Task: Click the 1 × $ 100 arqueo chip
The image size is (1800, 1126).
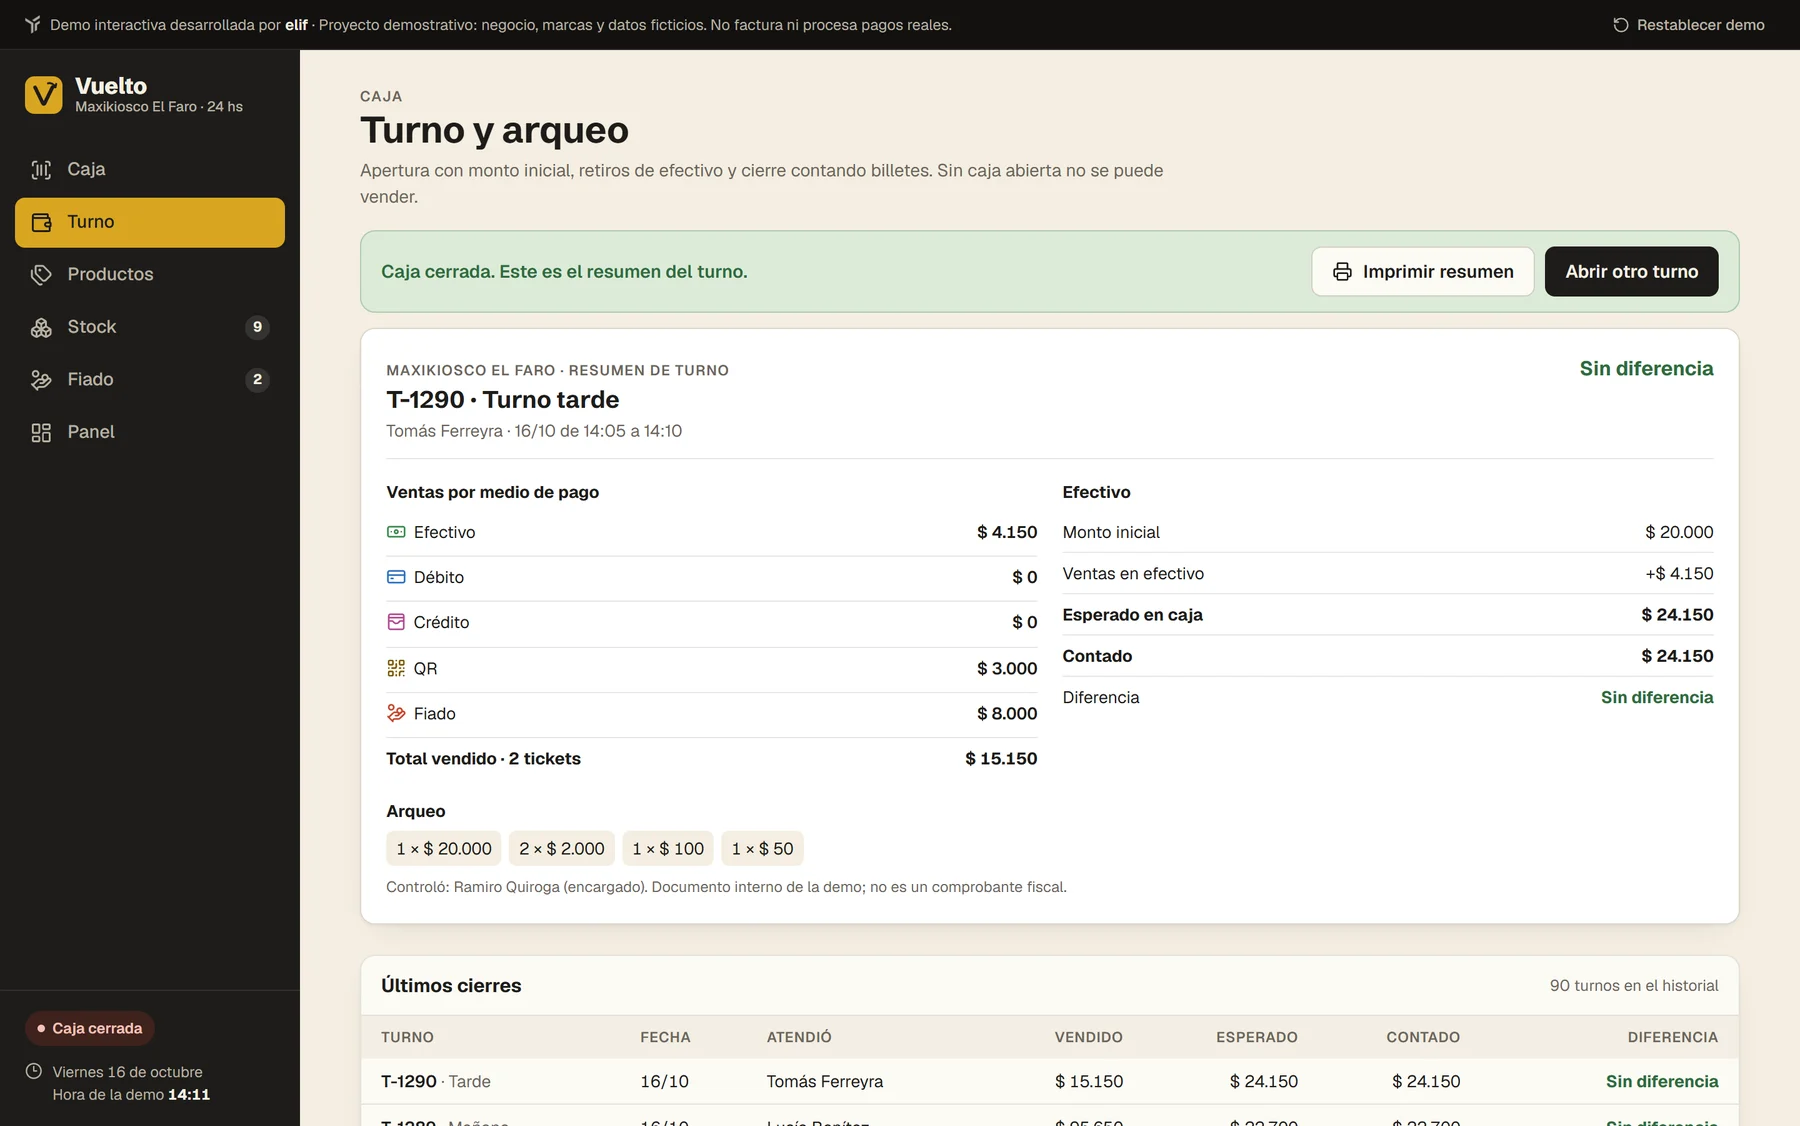Action: pyautogui.click(x=668, y=849)
